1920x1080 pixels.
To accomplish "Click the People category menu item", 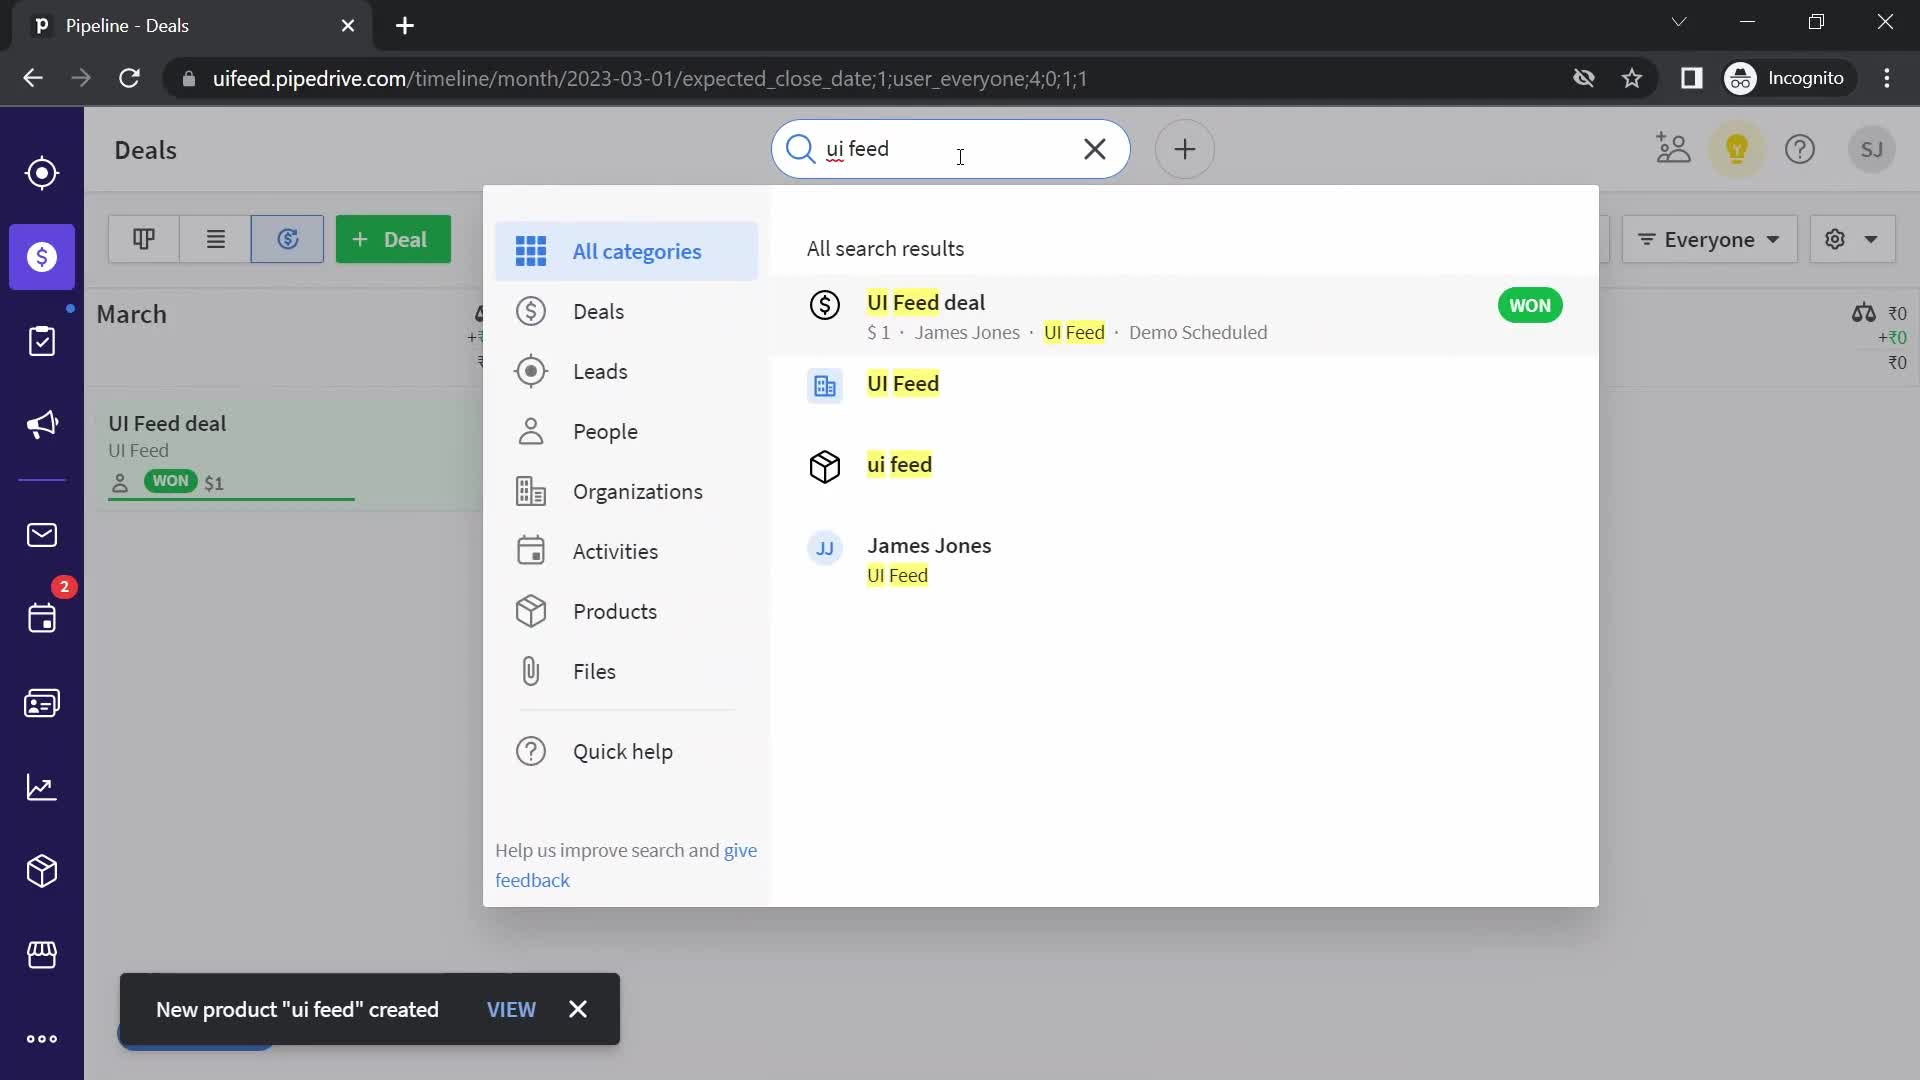I will click(605, 431).
